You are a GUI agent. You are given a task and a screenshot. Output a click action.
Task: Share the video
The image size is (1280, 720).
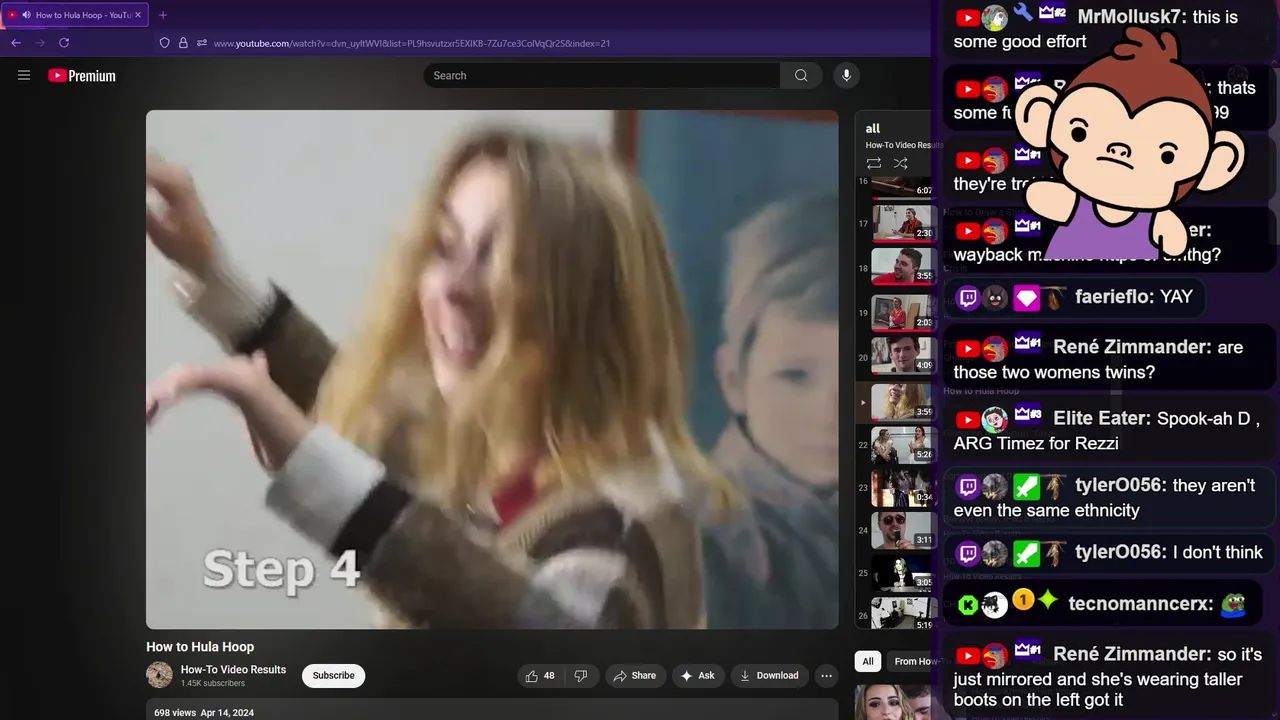[635, 676]
